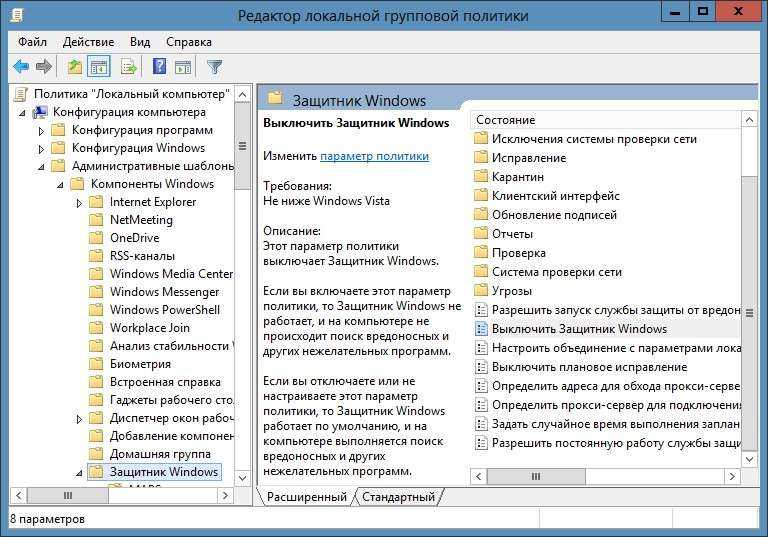This screenshot has height=537, width=768.
Task: Click the folder icon next to Угрозы
Action: point(481,290)
